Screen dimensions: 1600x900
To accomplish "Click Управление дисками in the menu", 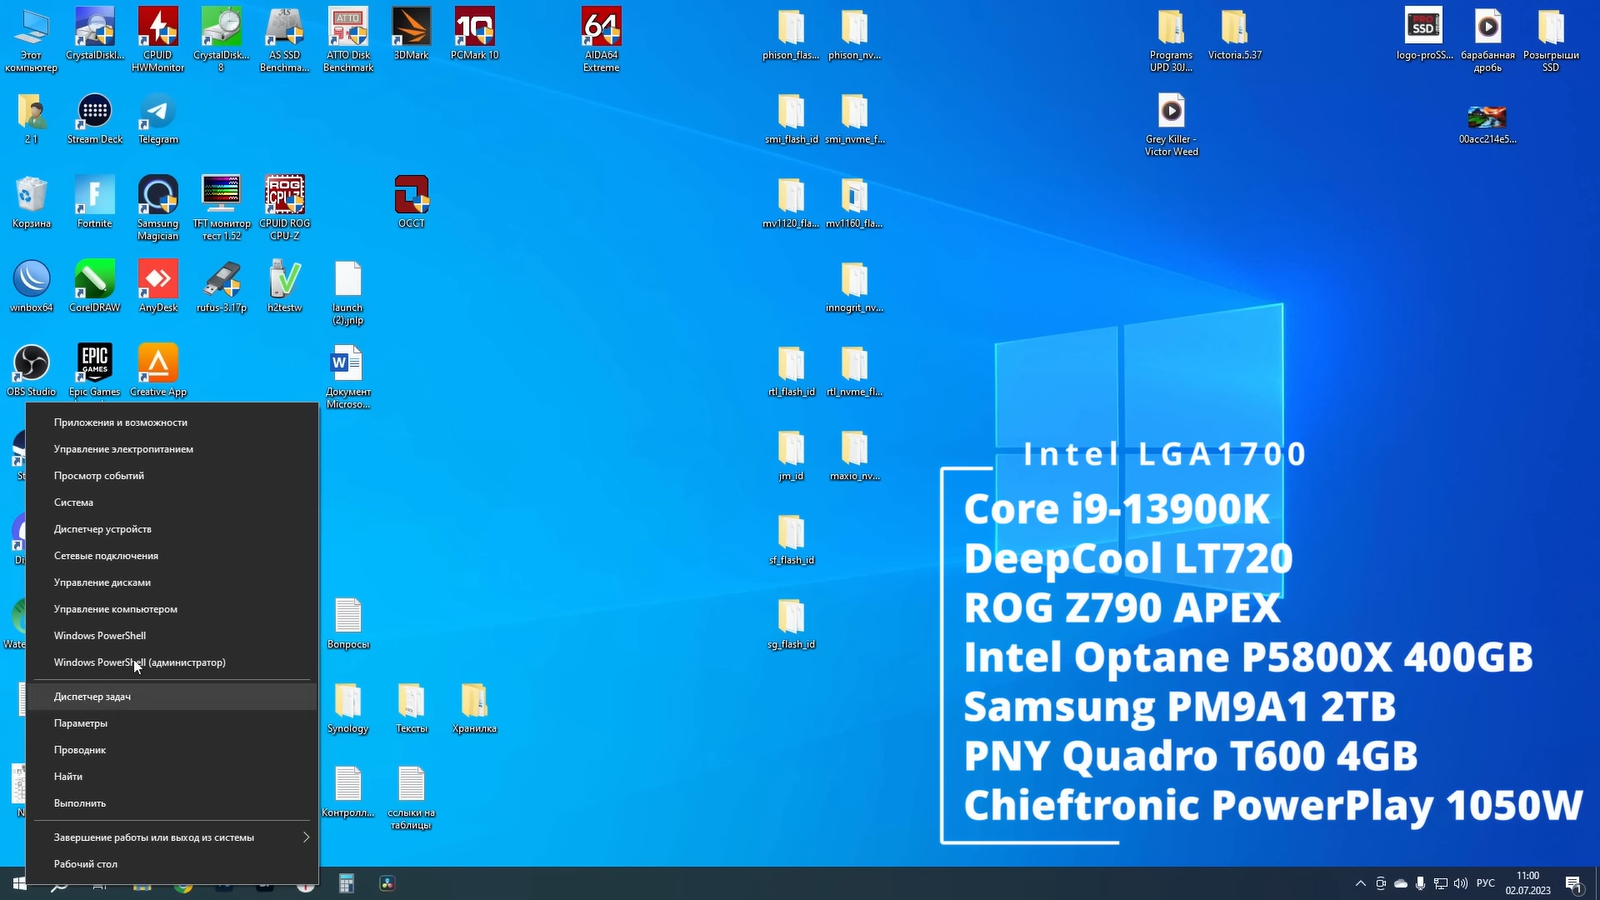I will point(102,582).
